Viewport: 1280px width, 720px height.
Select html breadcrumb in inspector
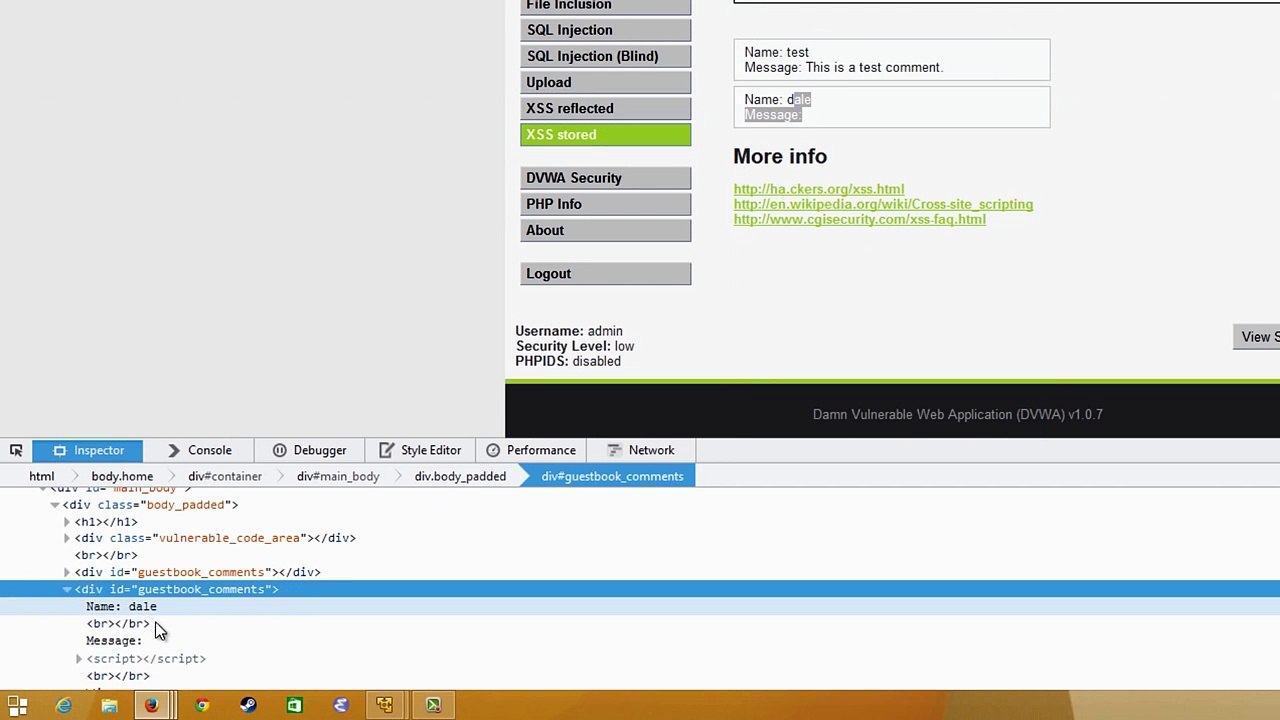41,476
